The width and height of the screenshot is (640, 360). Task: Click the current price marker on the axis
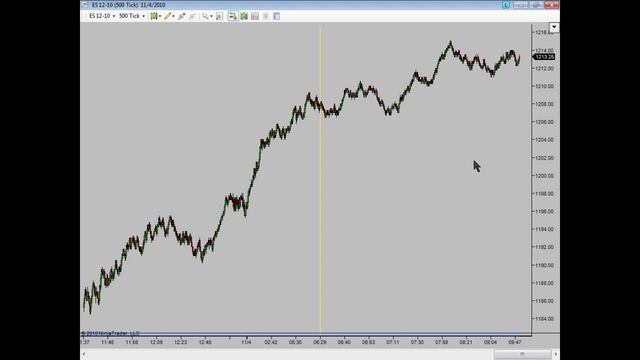[544, 57]
